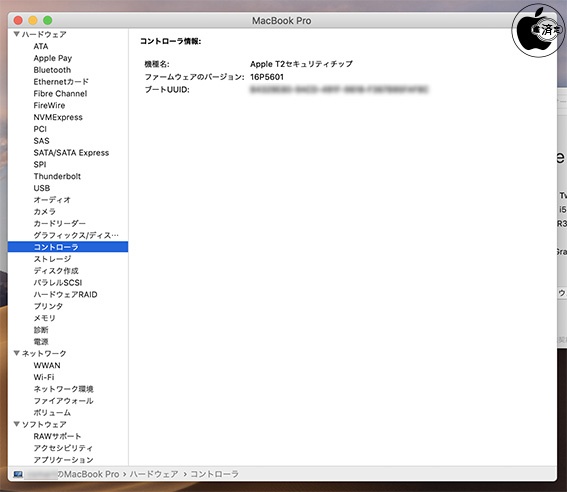Select オーディオ in the sidebar

pos(52,200)
